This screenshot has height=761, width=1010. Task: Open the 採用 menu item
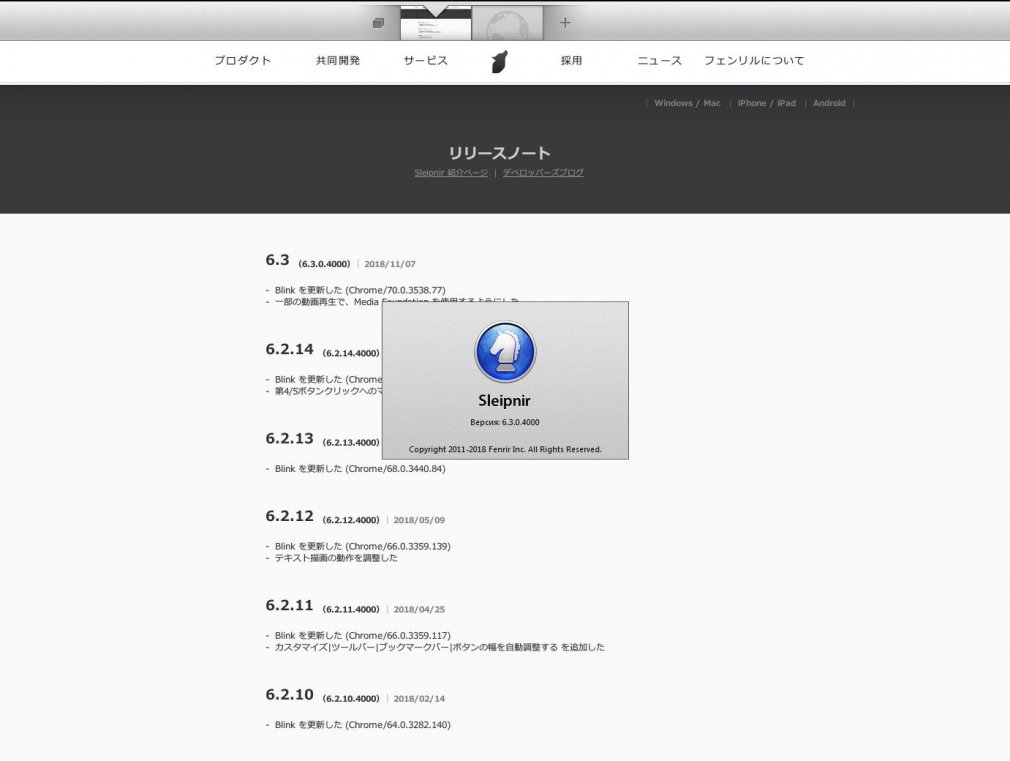coord(571,61)
